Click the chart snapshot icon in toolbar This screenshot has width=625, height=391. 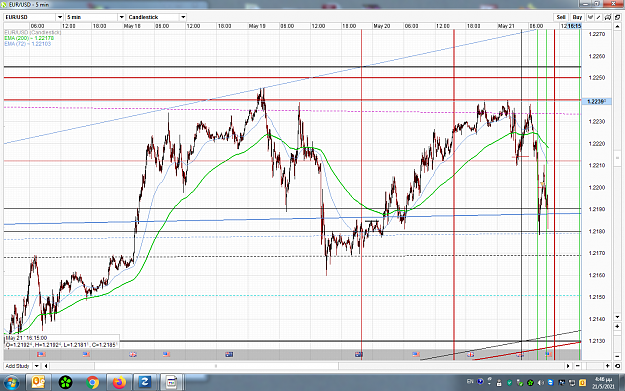click(x=608, y=17)
